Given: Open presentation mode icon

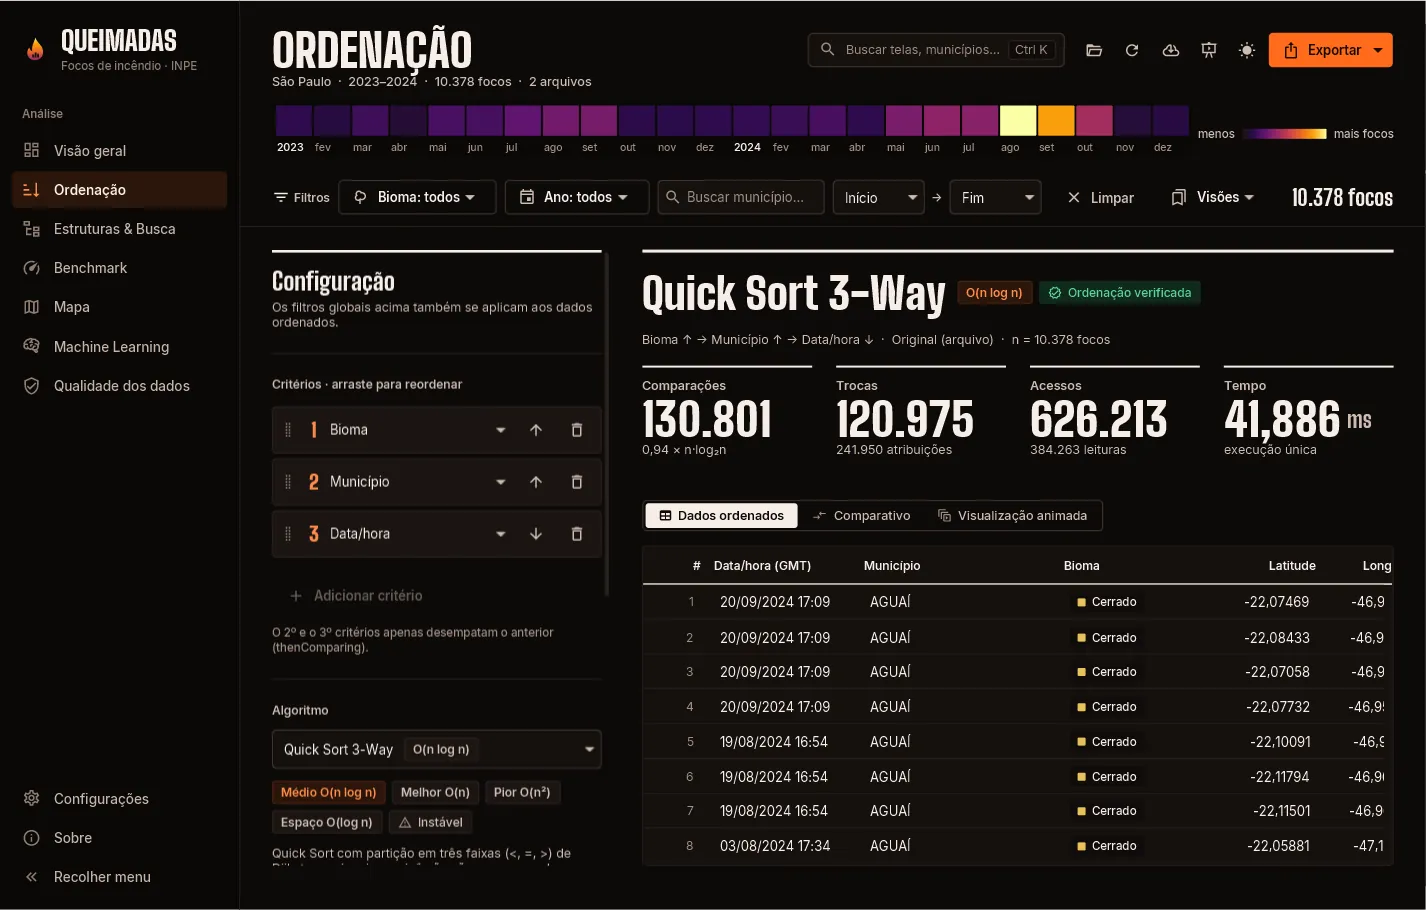Looking at the screenshot, I should (1209, 50).
